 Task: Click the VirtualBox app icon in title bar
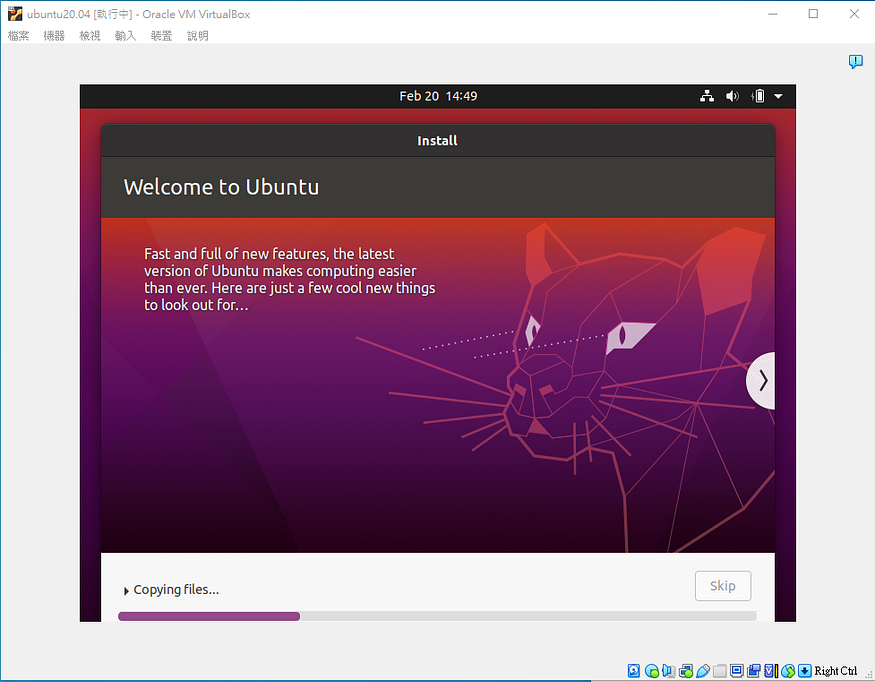point(15,14)
